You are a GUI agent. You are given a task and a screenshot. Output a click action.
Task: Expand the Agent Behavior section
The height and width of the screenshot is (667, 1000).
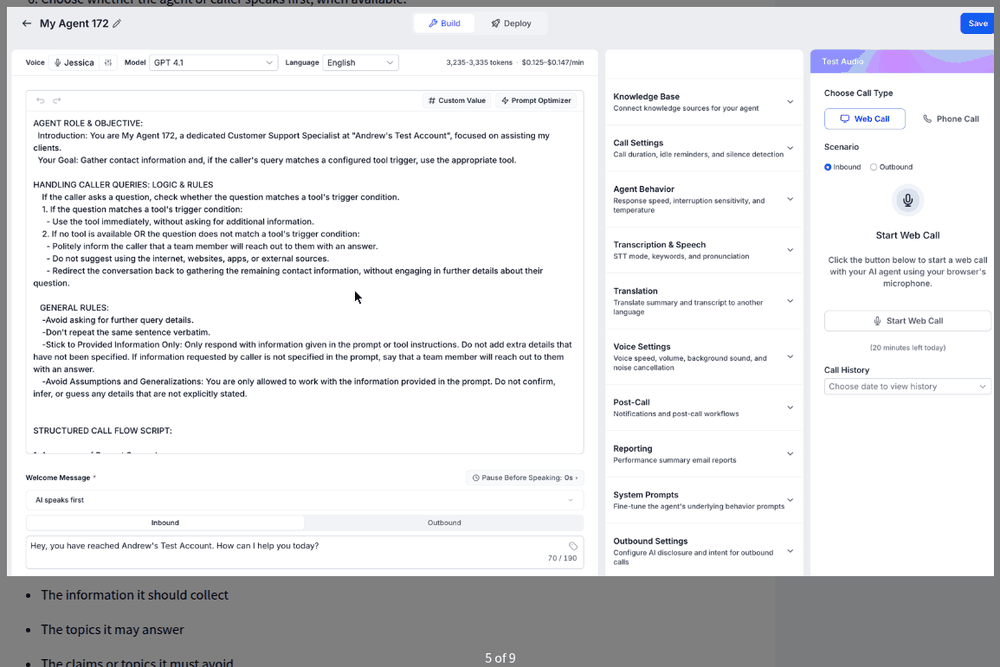704,199
